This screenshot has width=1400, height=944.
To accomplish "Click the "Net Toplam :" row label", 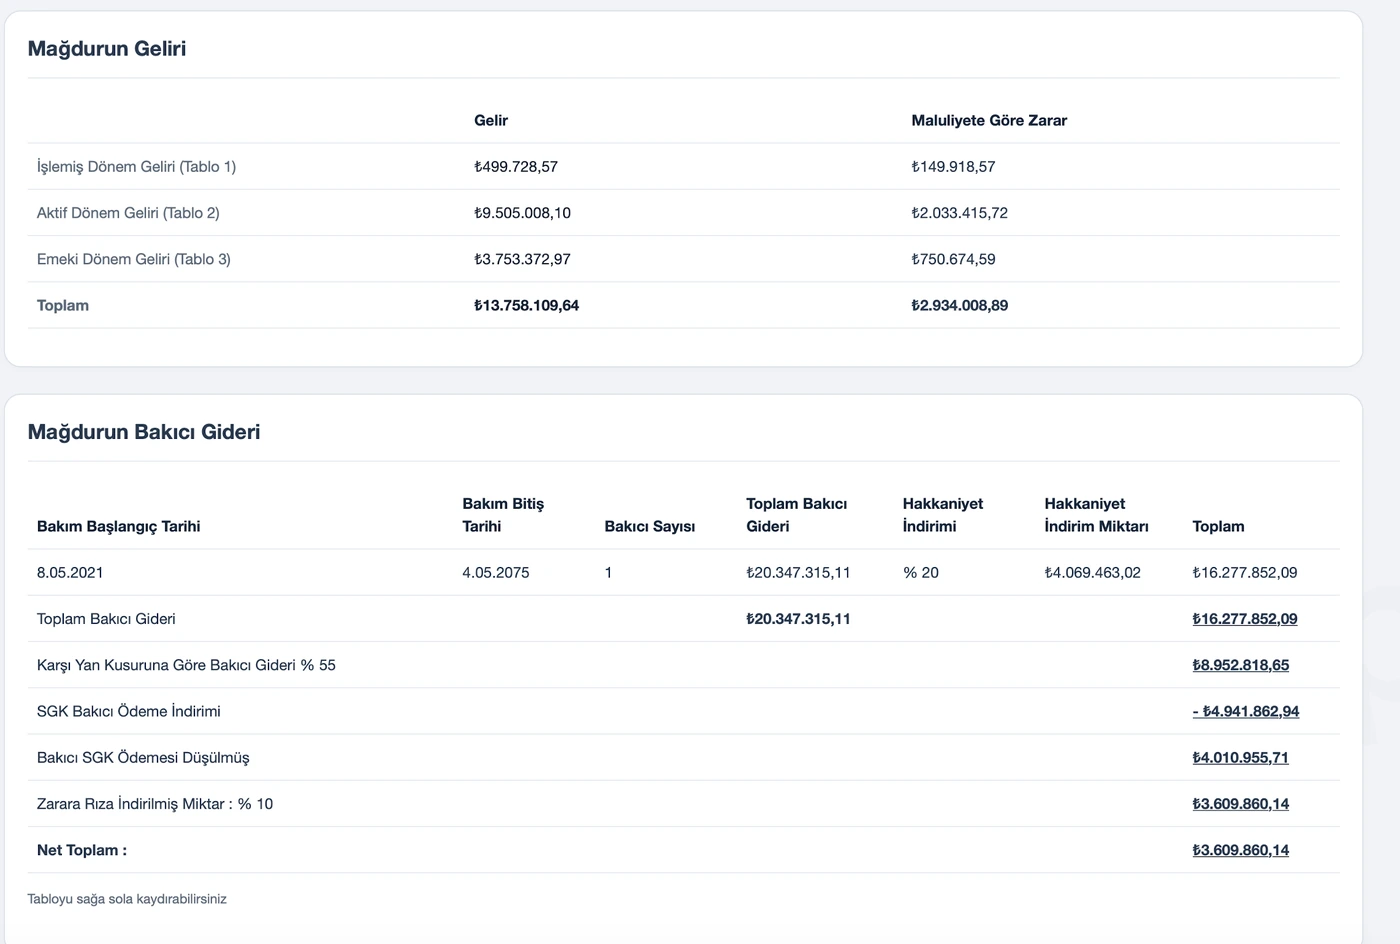I will (82, 850).
